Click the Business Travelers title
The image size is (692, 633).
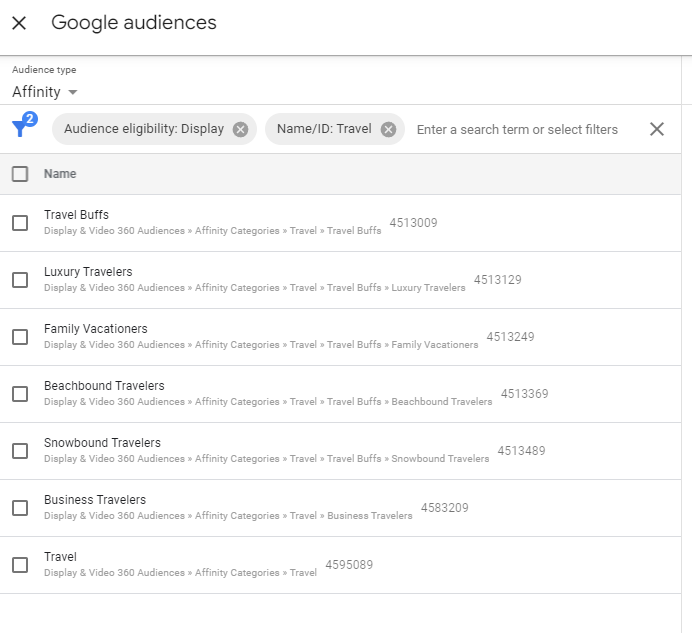click(95, 499)
